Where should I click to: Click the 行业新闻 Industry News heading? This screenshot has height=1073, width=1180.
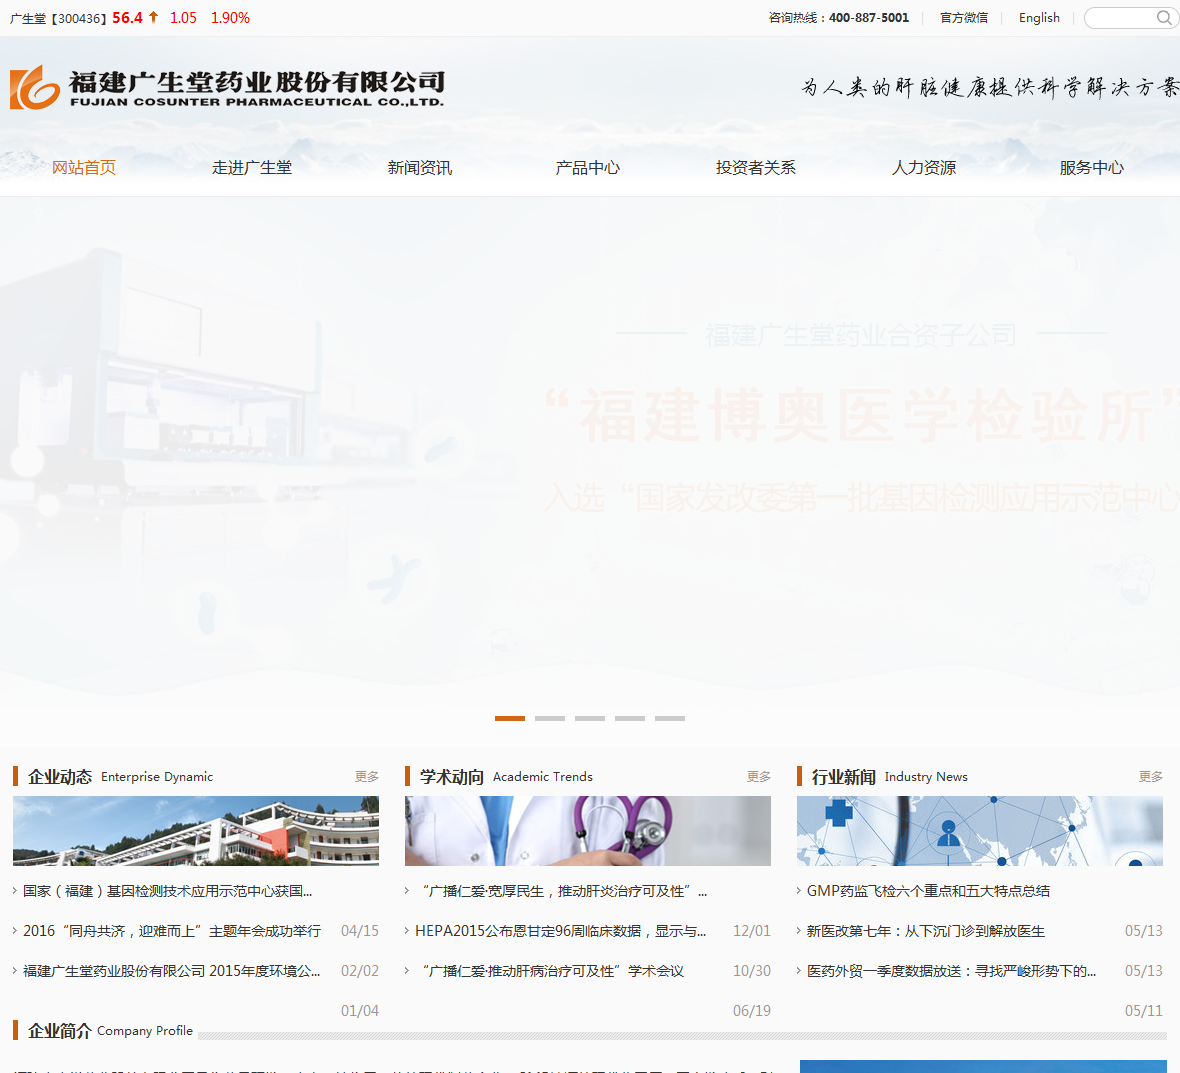click(x=890, y=776)
